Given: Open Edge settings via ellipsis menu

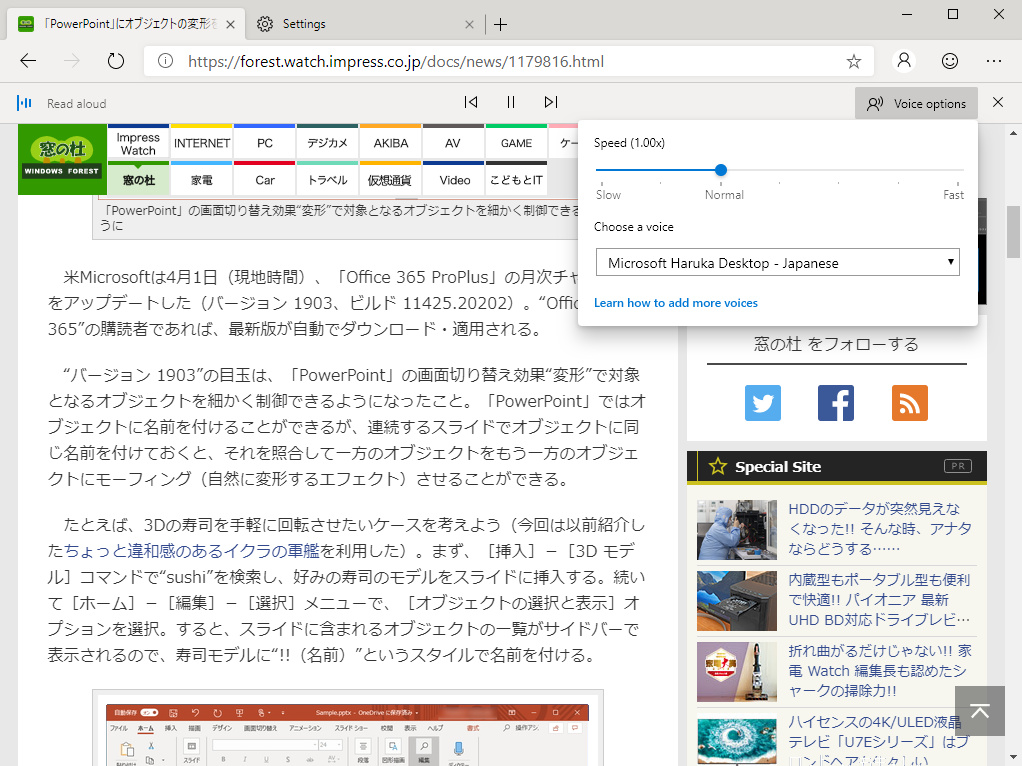Looking at the screenshot, I should [x=994, y=61].
